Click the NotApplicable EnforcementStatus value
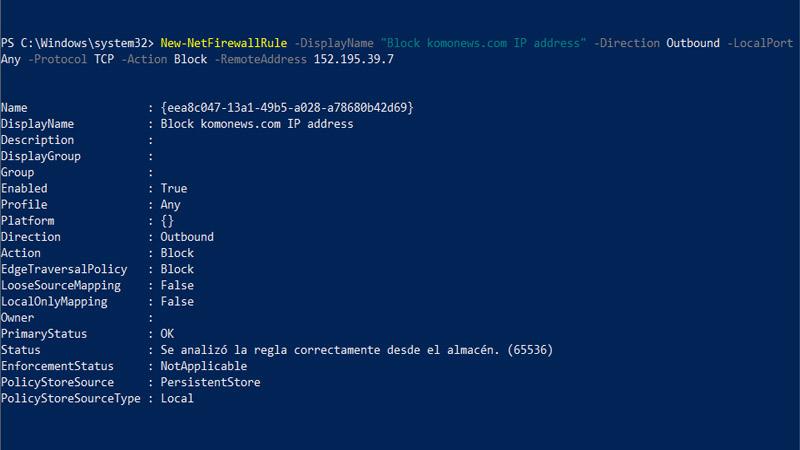 click(204, 366)
